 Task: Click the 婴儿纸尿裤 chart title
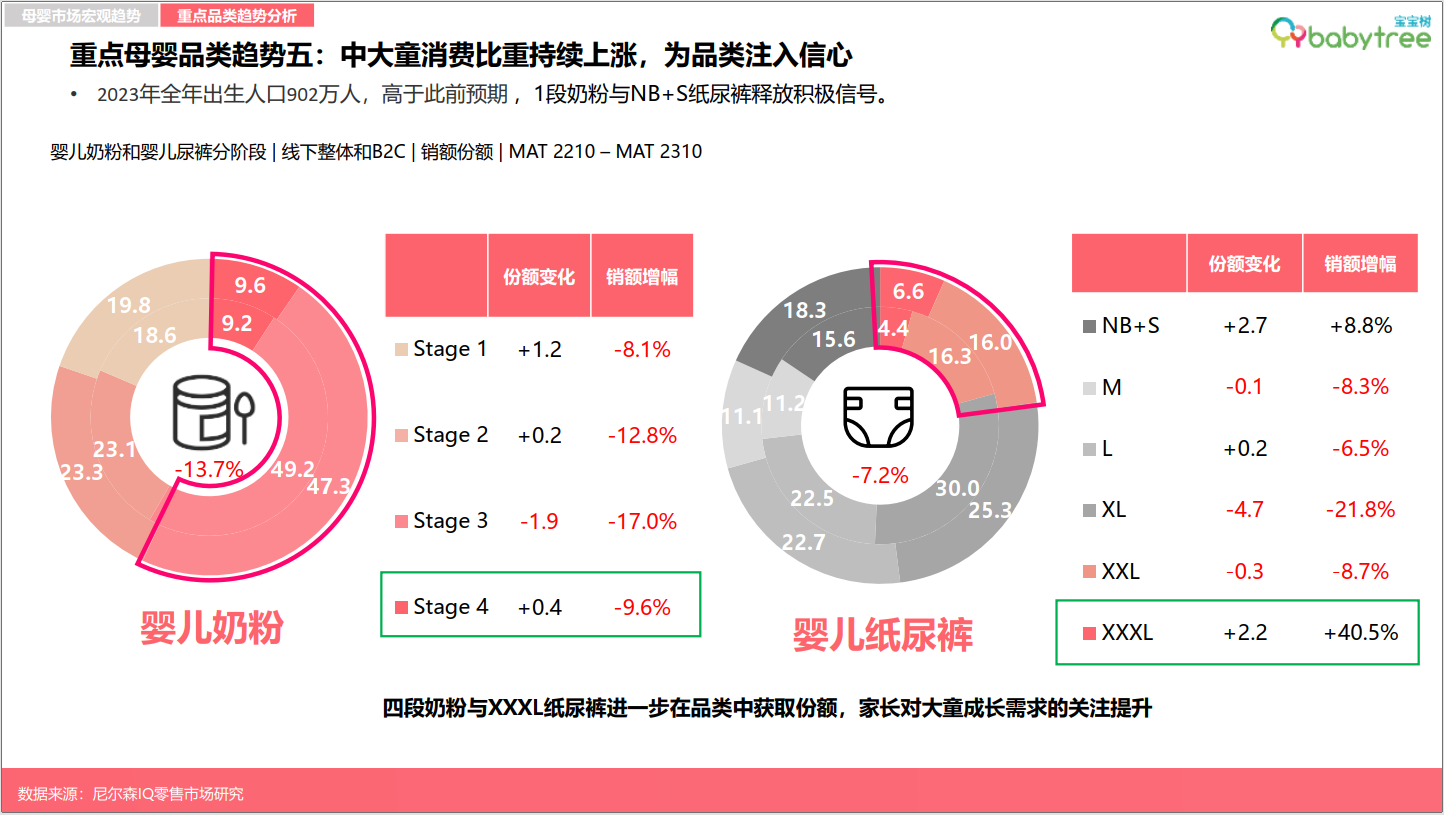[x=882, y=634]
